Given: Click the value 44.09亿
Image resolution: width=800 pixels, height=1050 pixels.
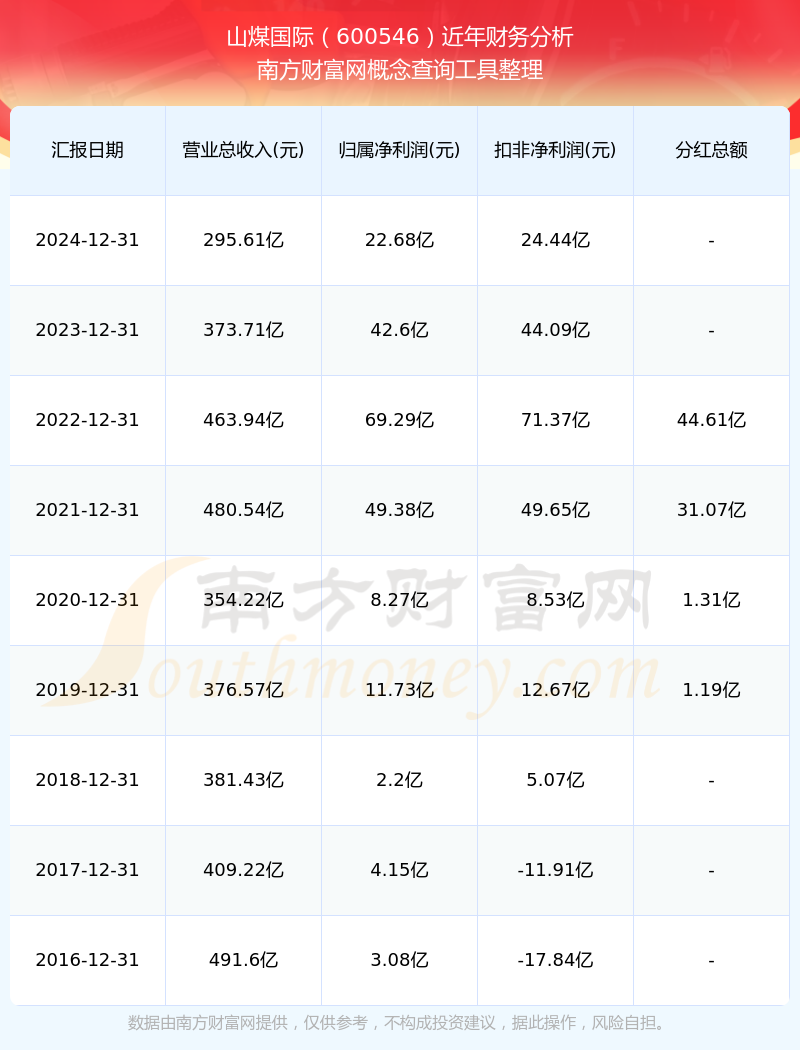Looking at the screenshot, I should 556,330.
